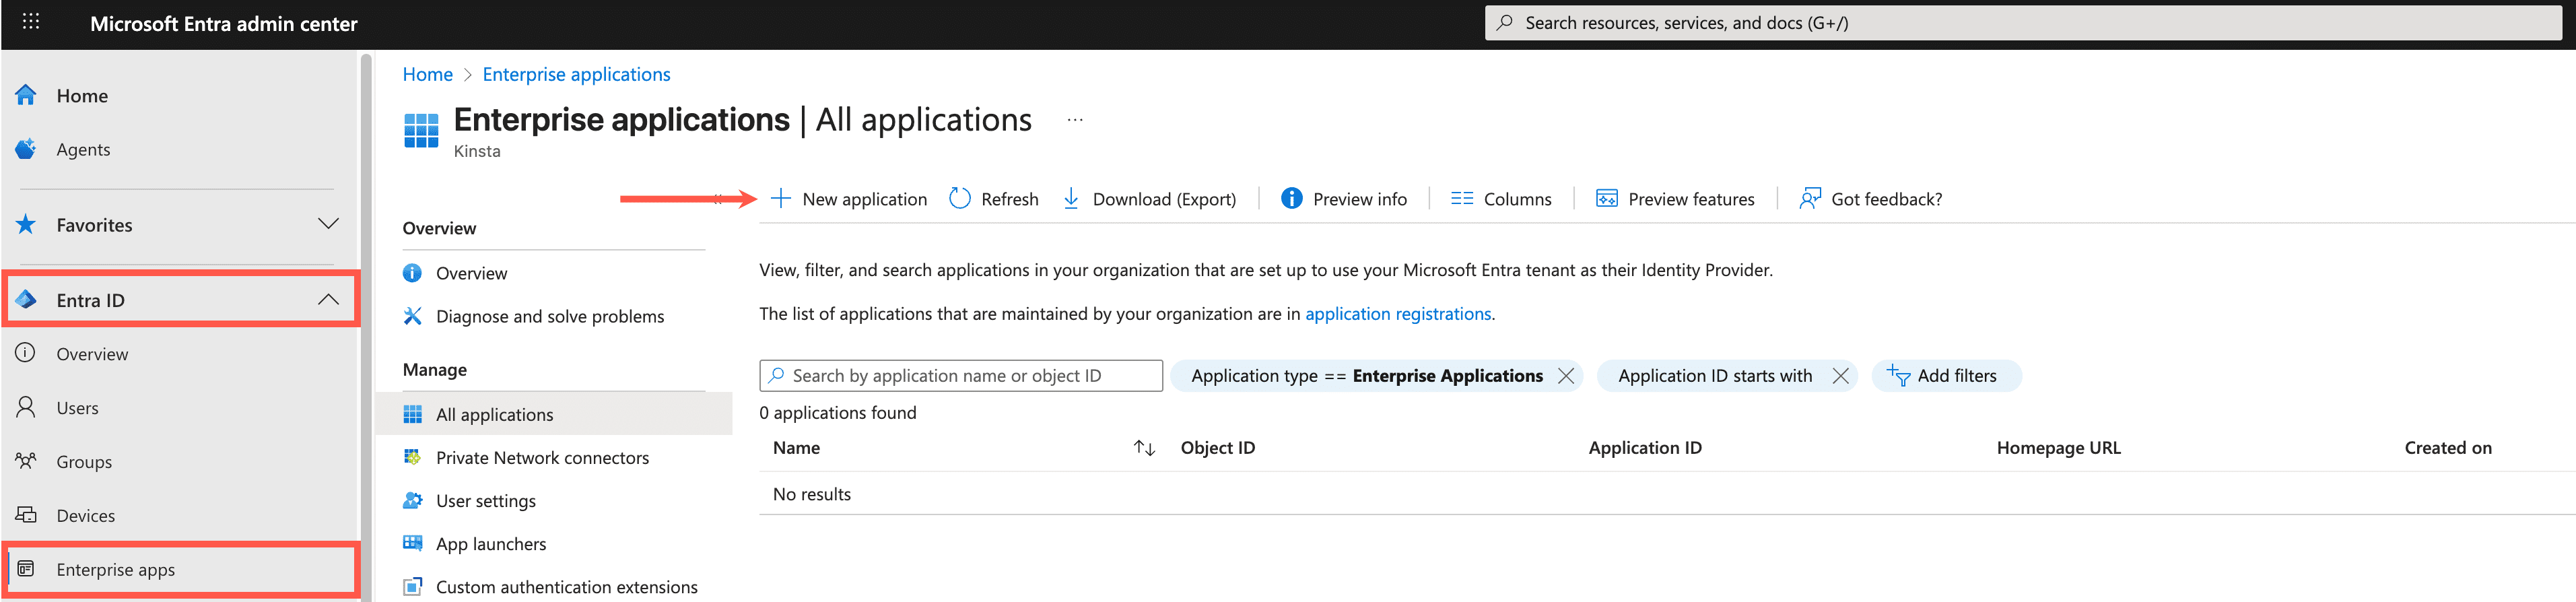
Task: Click the New application plus icon
Action: 781,199
